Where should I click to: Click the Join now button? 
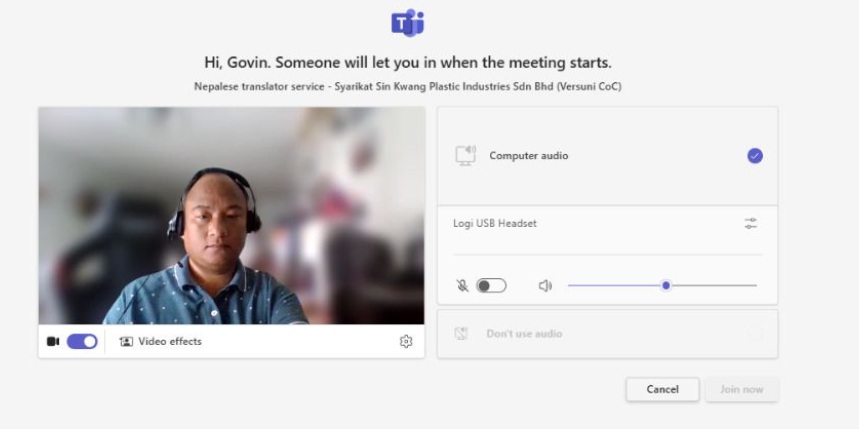click(x=742, y=389)
